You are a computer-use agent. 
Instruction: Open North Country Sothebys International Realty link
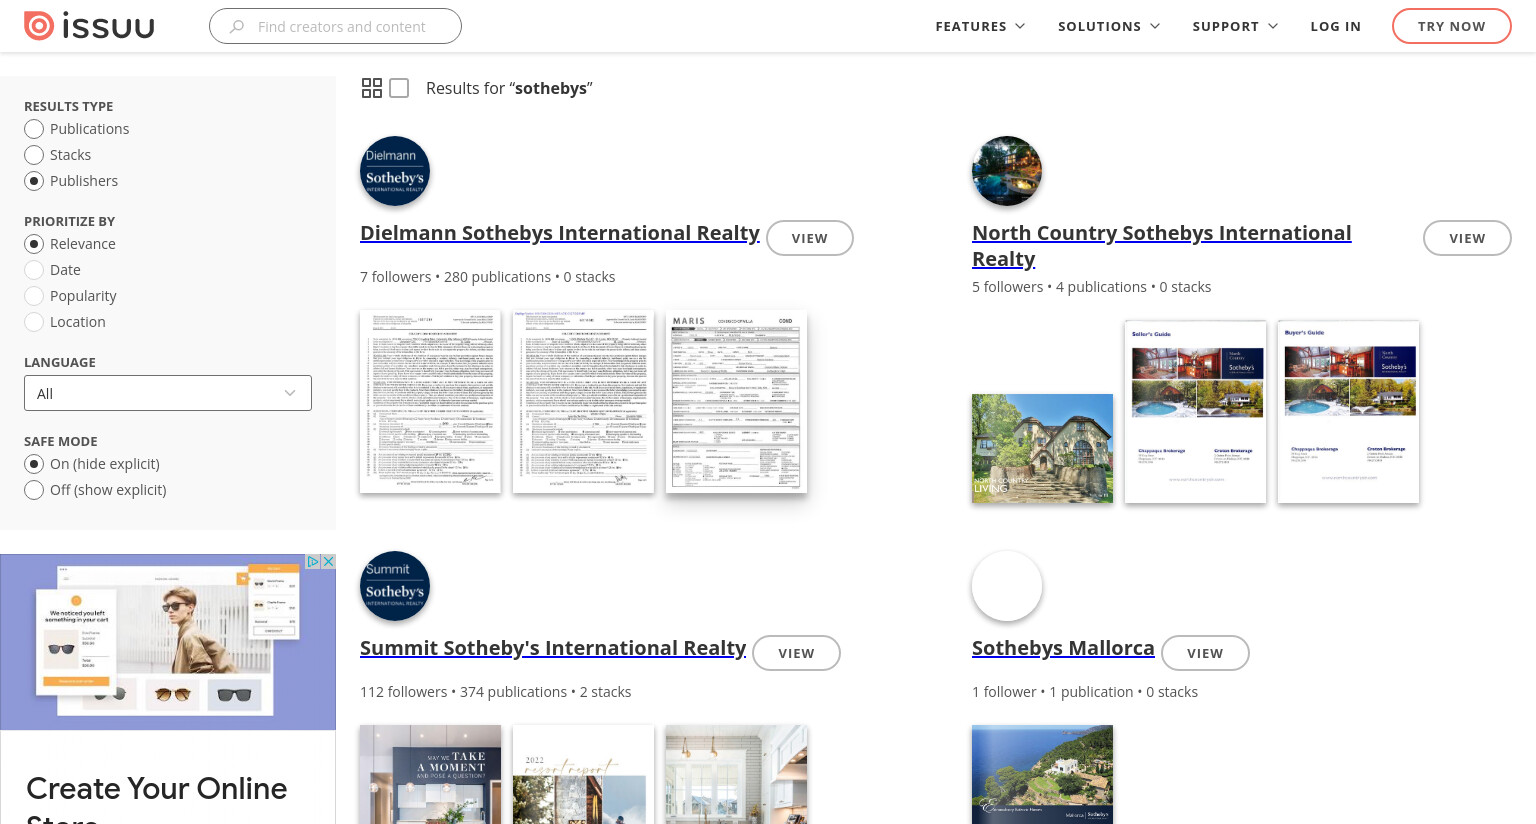(1162, 246)
